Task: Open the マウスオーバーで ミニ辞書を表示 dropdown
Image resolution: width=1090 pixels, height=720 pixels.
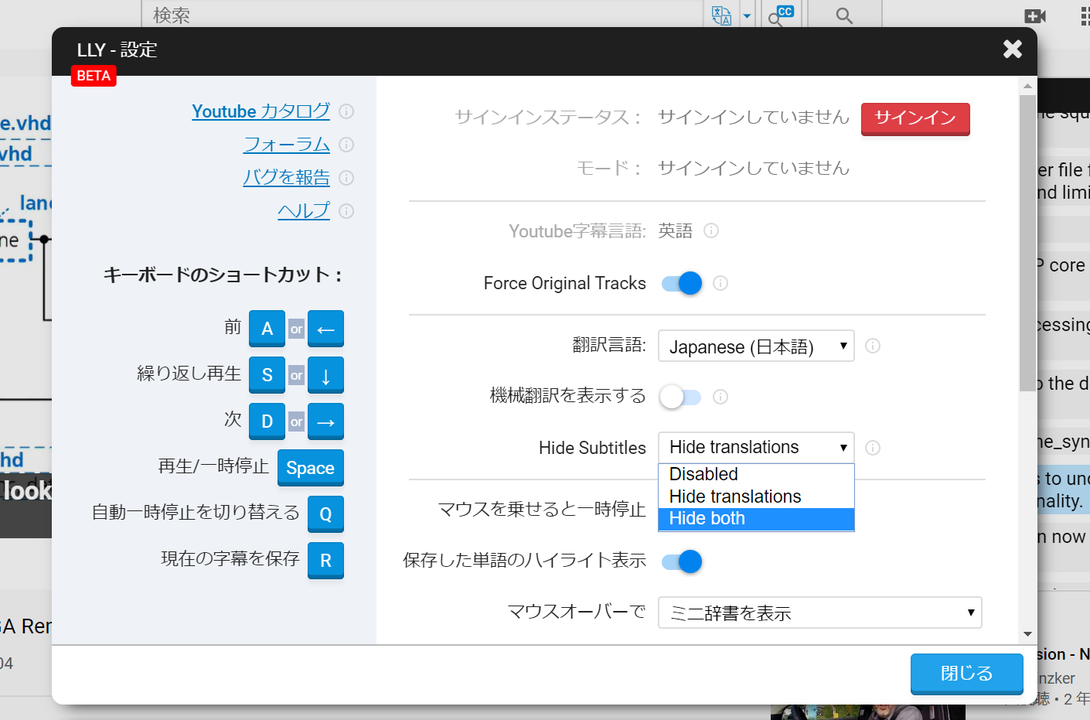Action: click(x=820, y=613)
